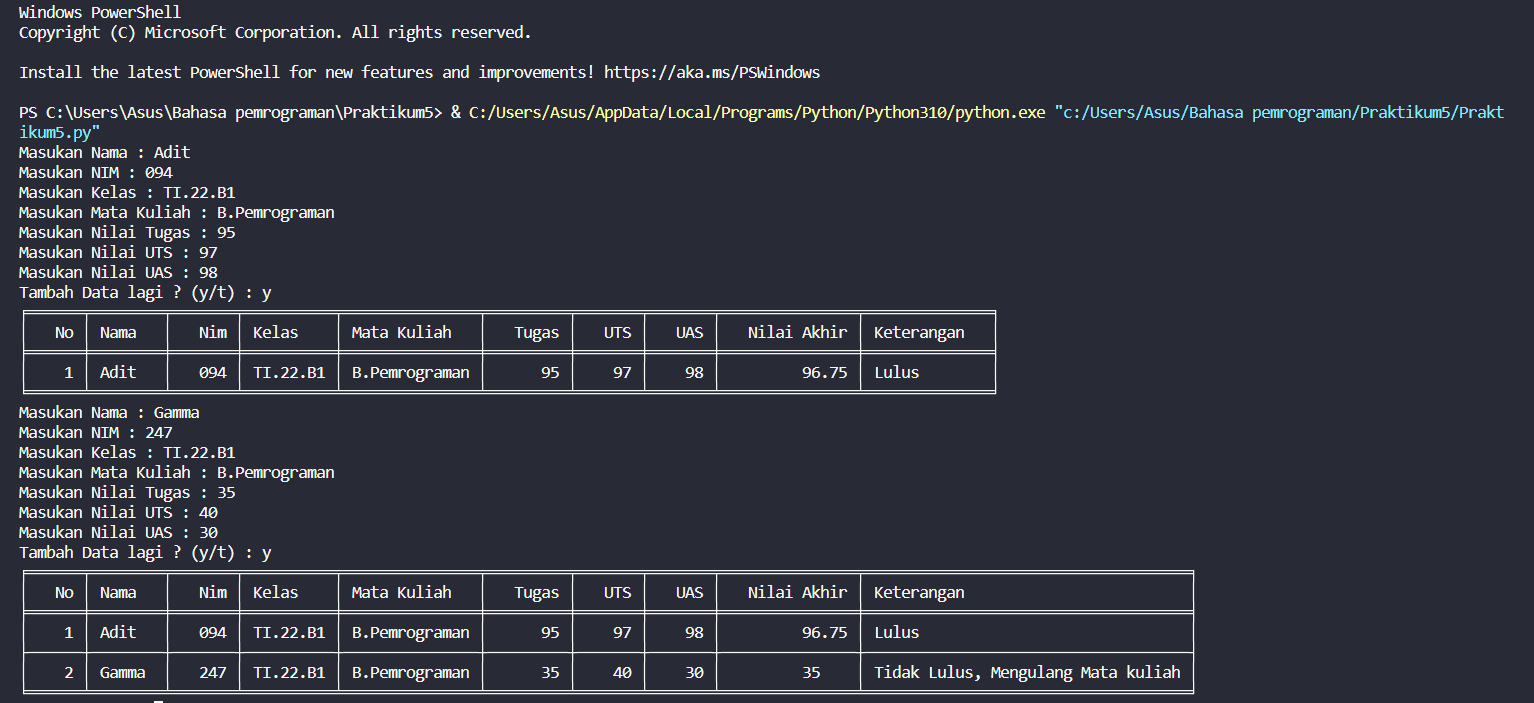Click the Lulus keterangan for Adit
Image resolution: width=1534 pixels, height=703 pixels.
click(895, 371)
